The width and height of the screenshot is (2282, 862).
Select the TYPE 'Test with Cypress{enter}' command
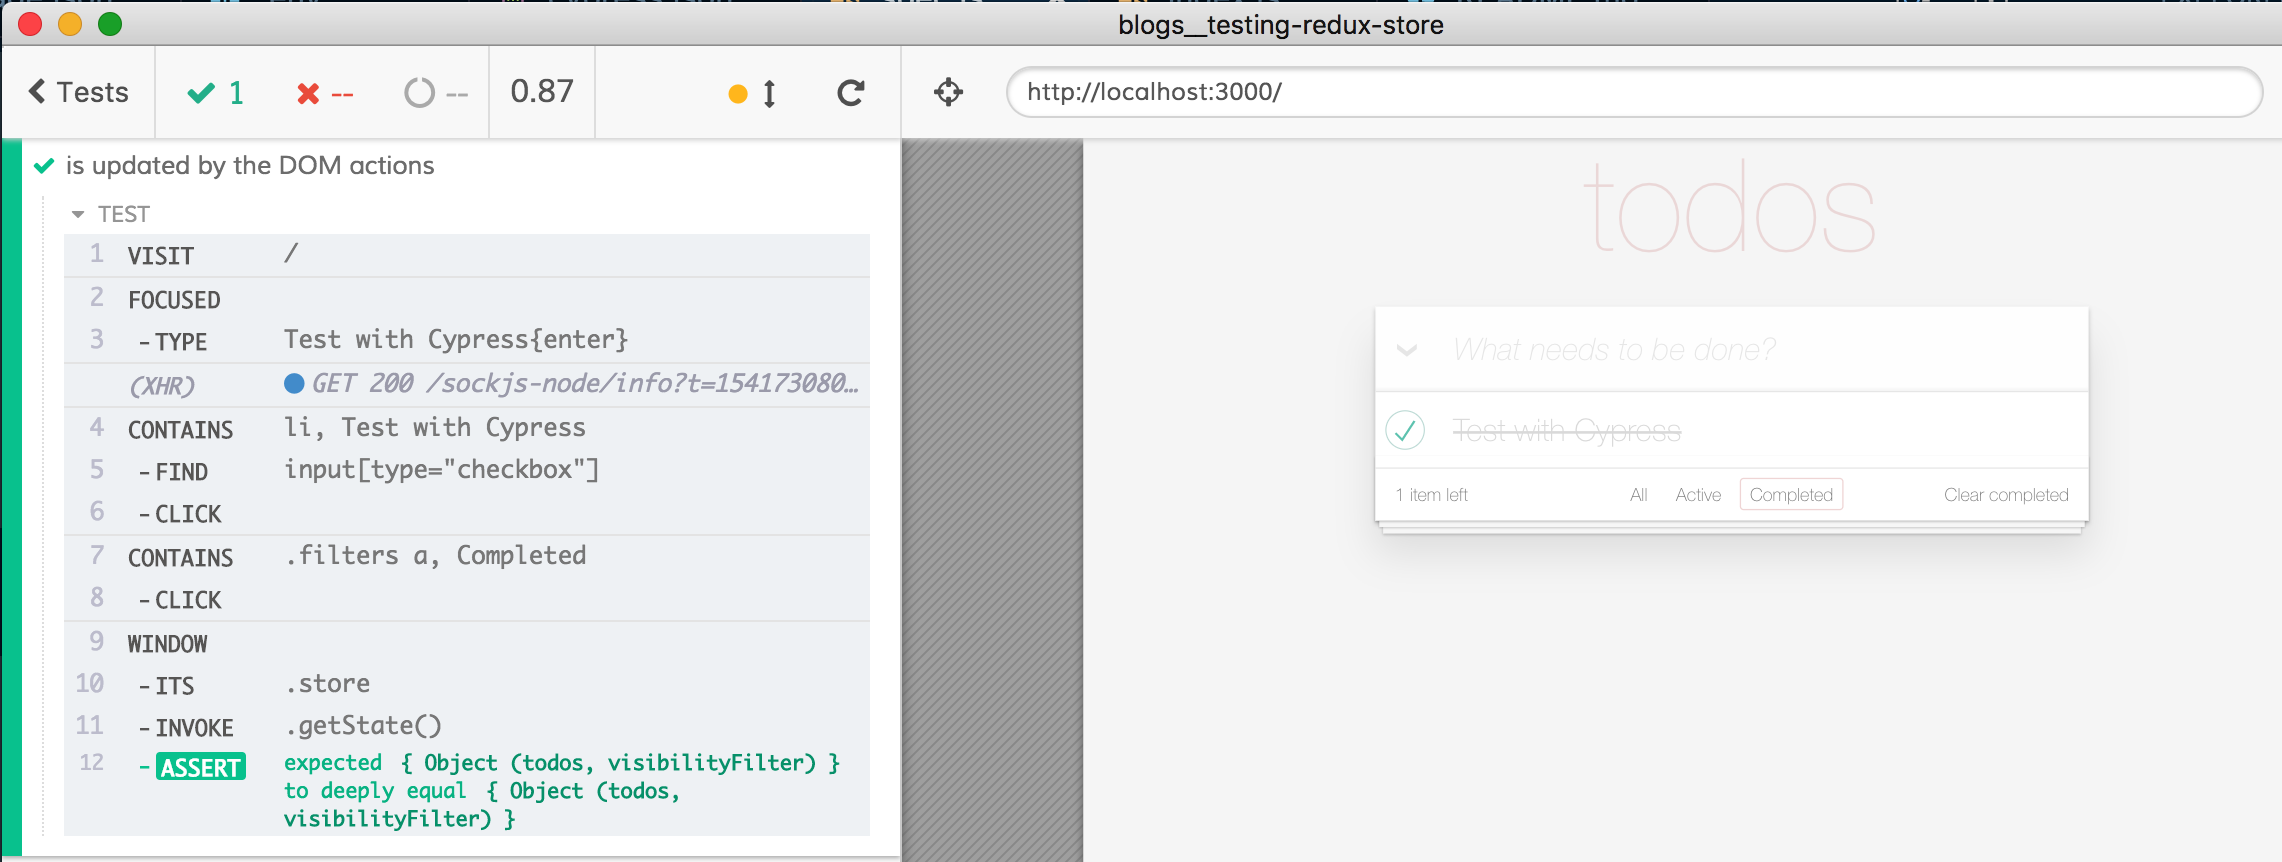point(467,341)
